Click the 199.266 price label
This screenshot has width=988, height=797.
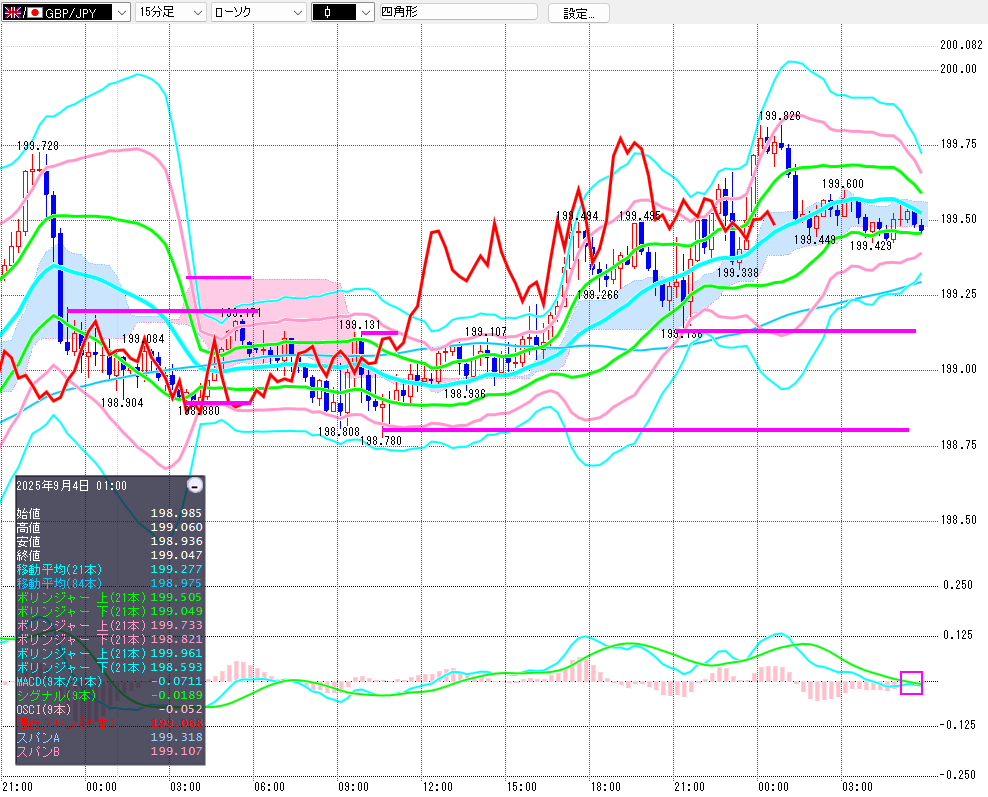[x=598, y=295]
